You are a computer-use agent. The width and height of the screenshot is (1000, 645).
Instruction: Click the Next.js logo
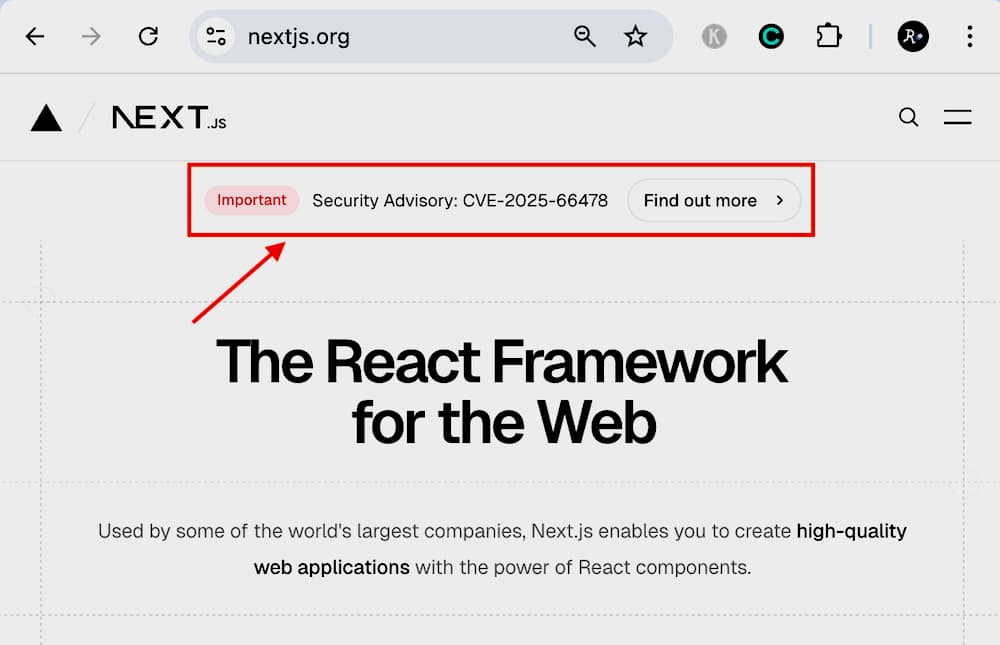(169, 118)
